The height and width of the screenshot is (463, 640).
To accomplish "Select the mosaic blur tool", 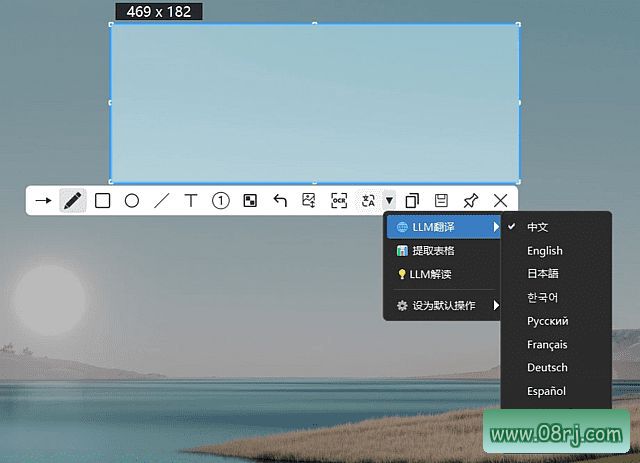I will 250,200.
